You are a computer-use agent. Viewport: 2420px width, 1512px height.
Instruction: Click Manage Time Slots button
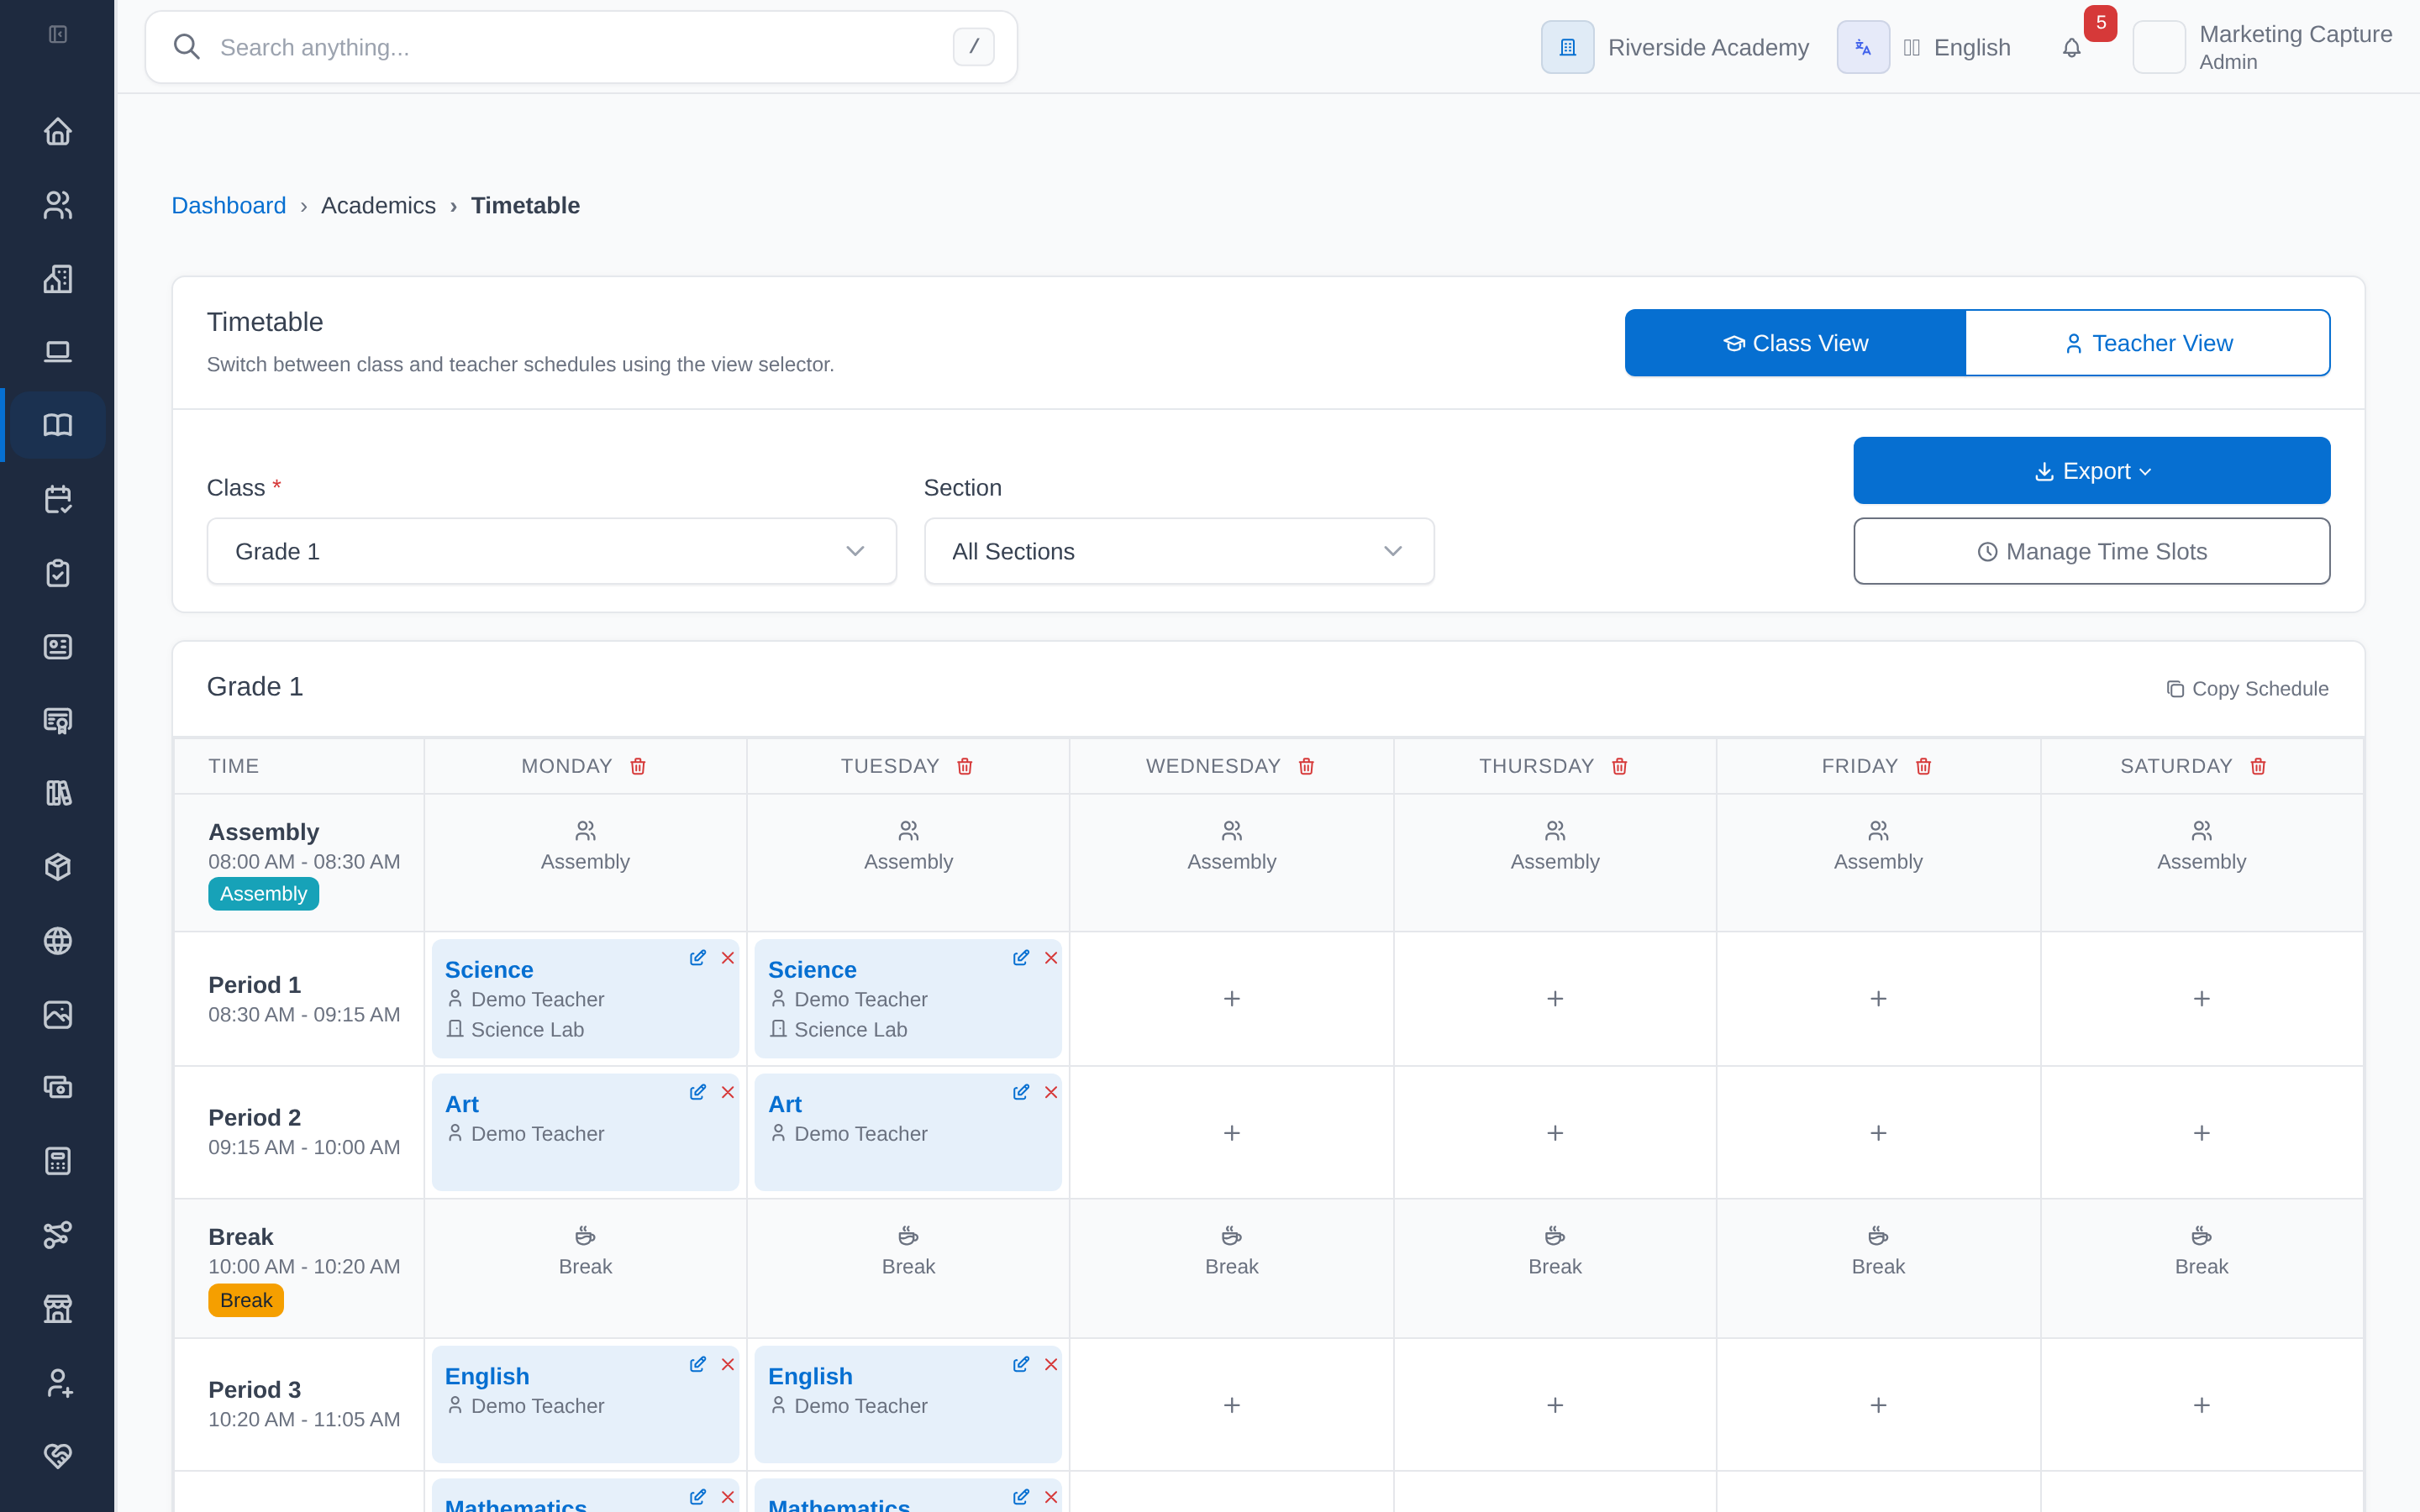click(2091, 551)
